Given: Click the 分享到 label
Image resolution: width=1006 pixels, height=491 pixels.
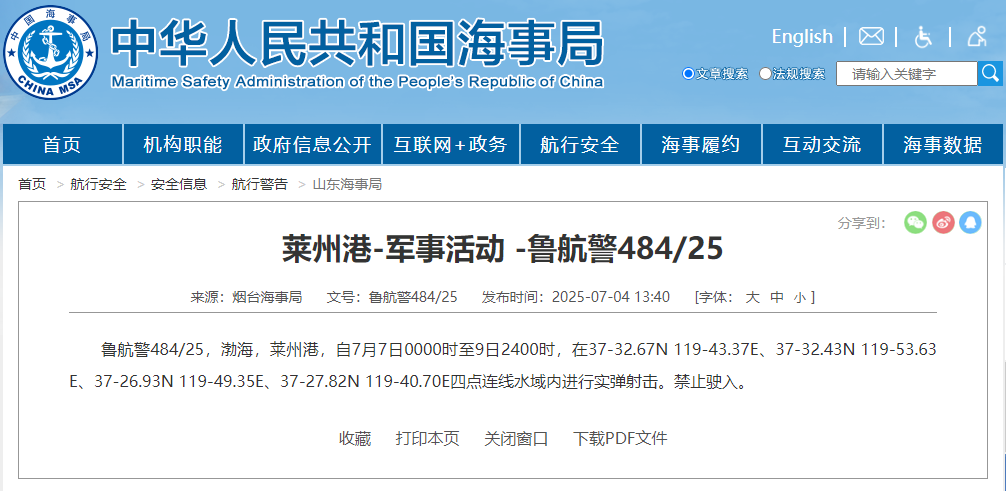Looking at the screenshot, I should (862, 223).
